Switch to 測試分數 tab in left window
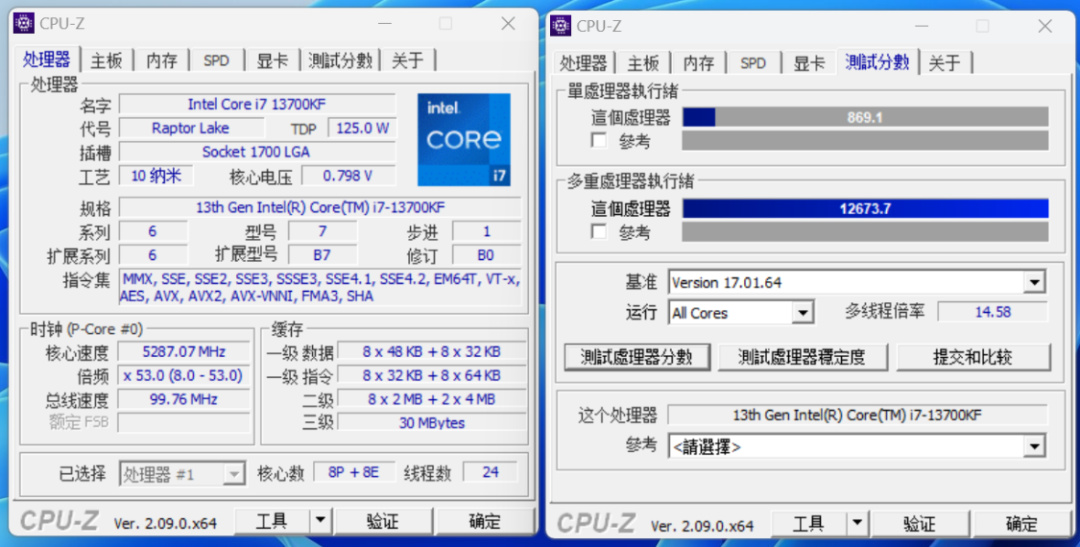 click(341, 61)
